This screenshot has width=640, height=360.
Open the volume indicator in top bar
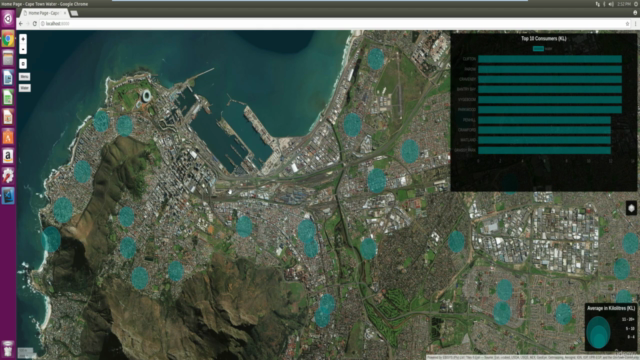611,4
